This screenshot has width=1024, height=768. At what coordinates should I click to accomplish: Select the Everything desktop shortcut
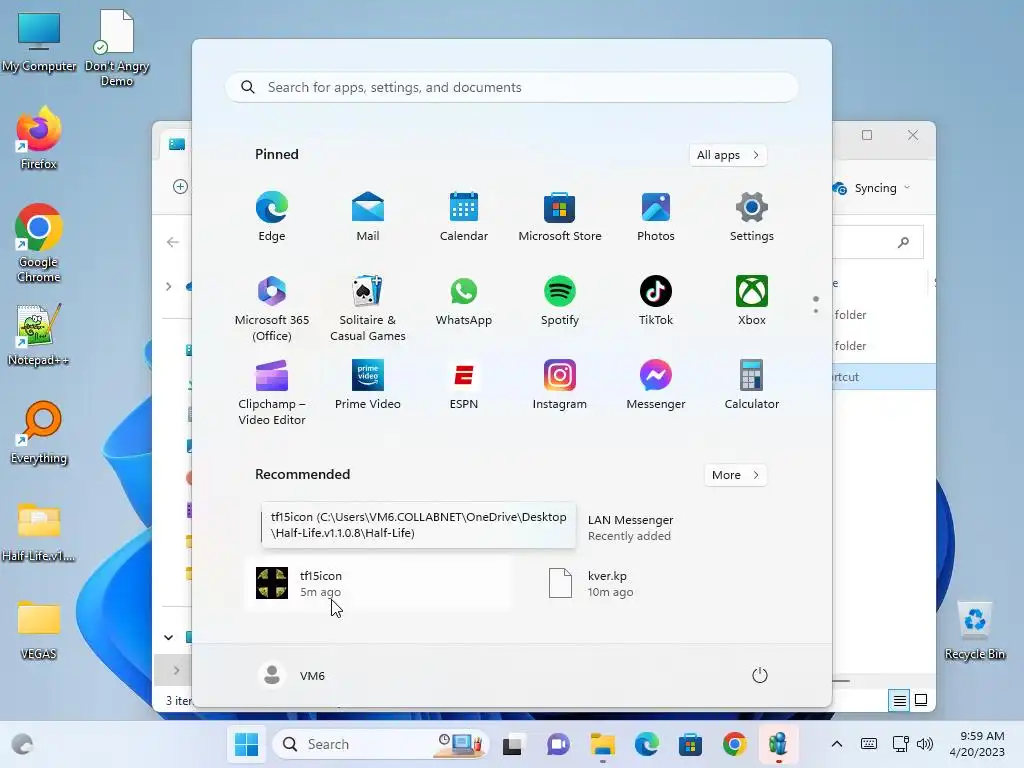coord(39,432)
